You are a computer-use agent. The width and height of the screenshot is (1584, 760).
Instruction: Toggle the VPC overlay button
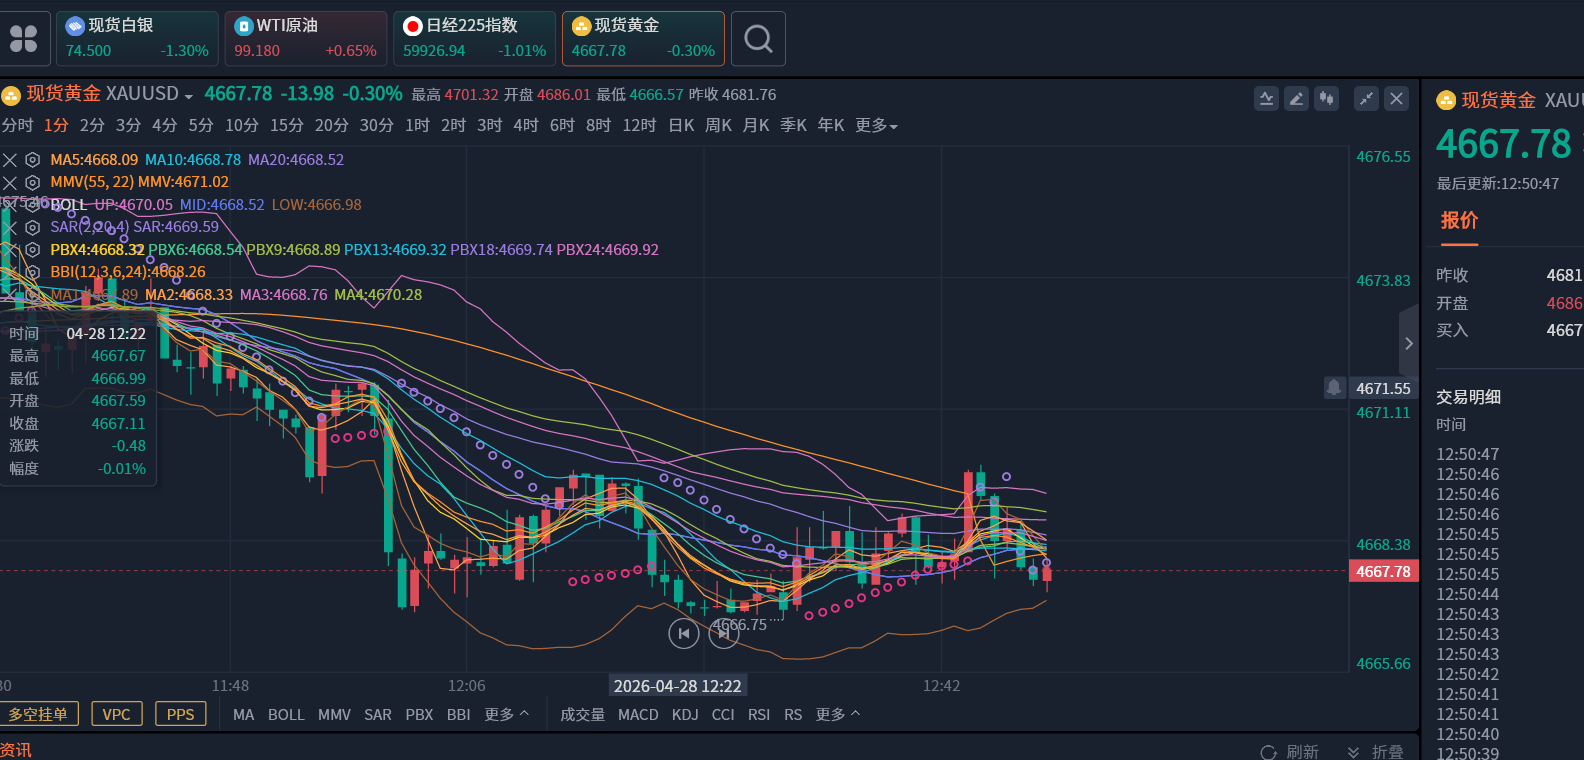pos(117,714)
